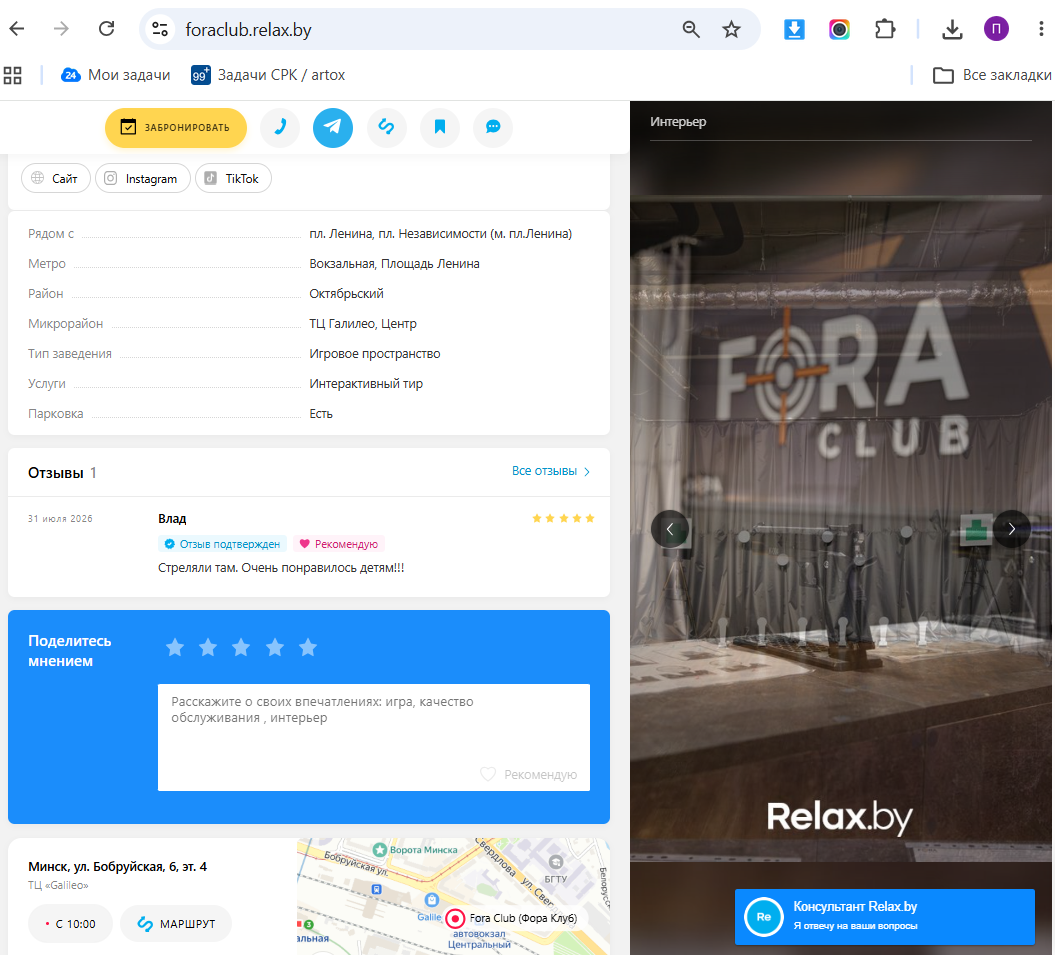Open site information icon in address bar
Viewport: 1055px width, 955px height.
160,30
